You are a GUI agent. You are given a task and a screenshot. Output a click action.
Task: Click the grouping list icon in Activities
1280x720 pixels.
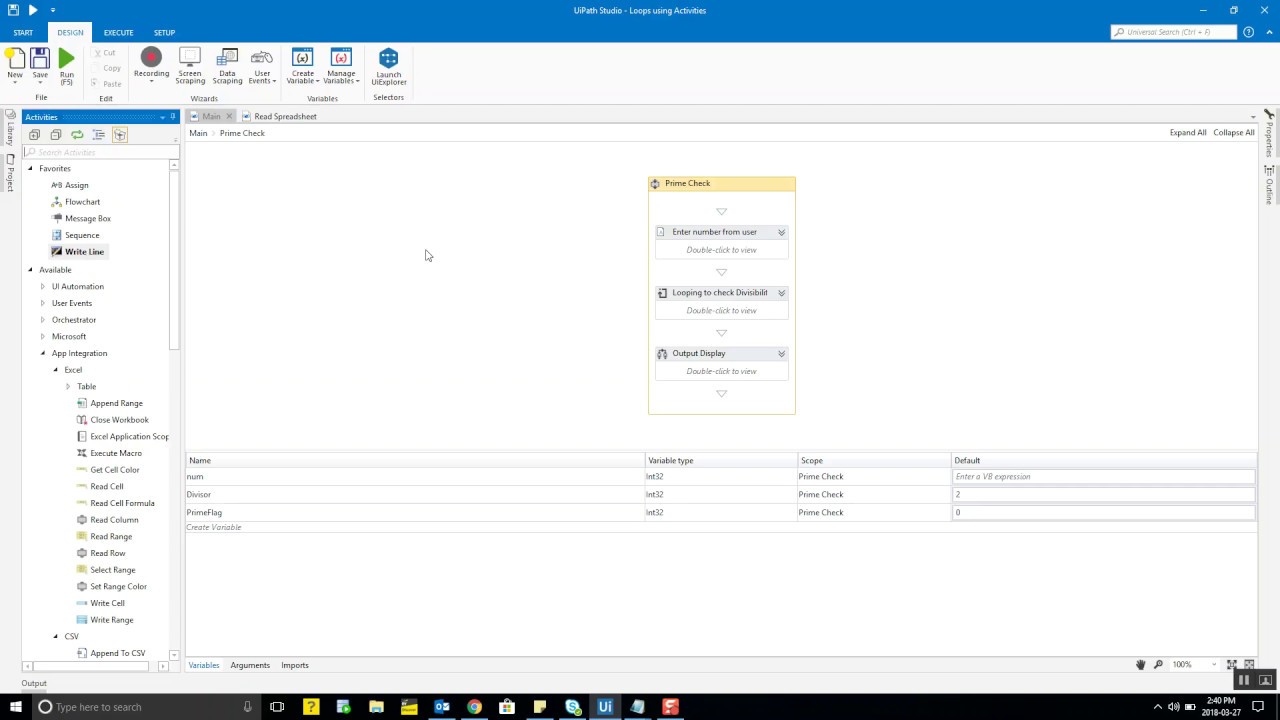[98, 135]
